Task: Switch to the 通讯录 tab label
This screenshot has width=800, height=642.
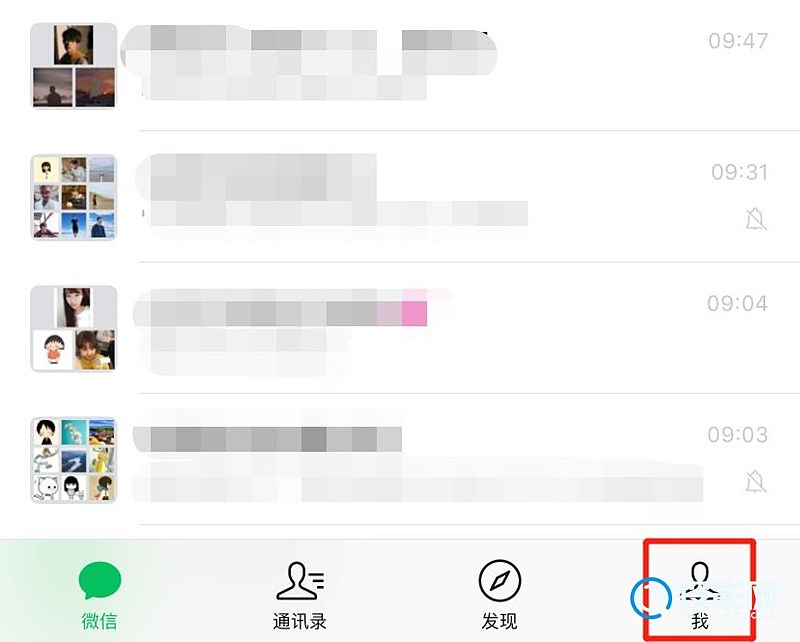Action: click(x=300, y=621)
